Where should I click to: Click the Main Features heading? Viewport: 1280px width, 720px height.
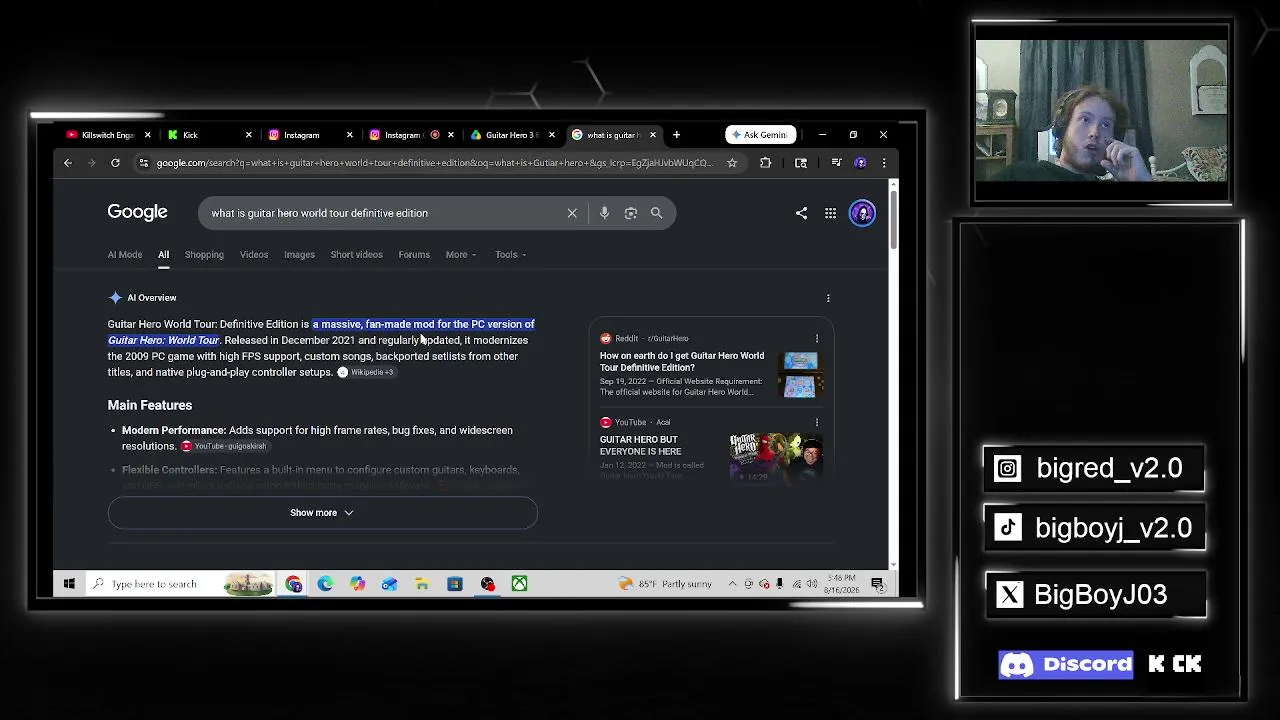click(150, 405)
